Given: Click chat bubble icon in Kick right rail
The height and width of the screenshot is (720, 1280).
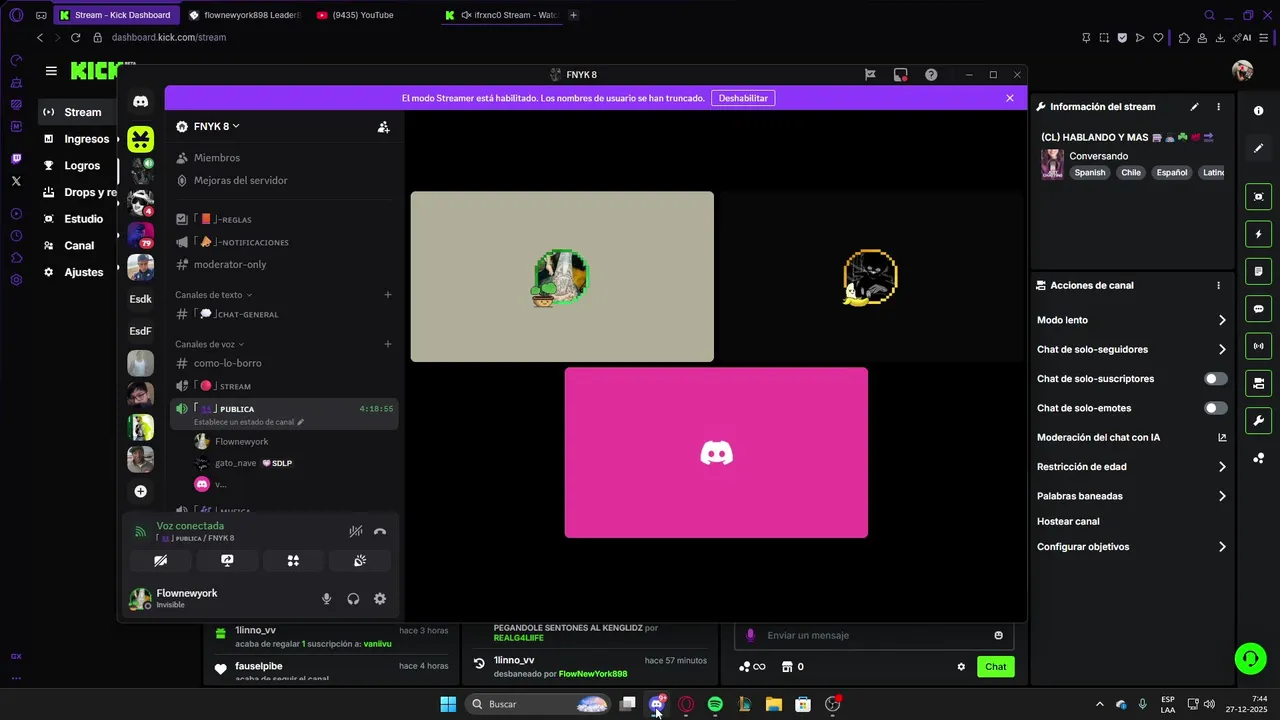Looking at the screenshot, I should [1259, 309].
